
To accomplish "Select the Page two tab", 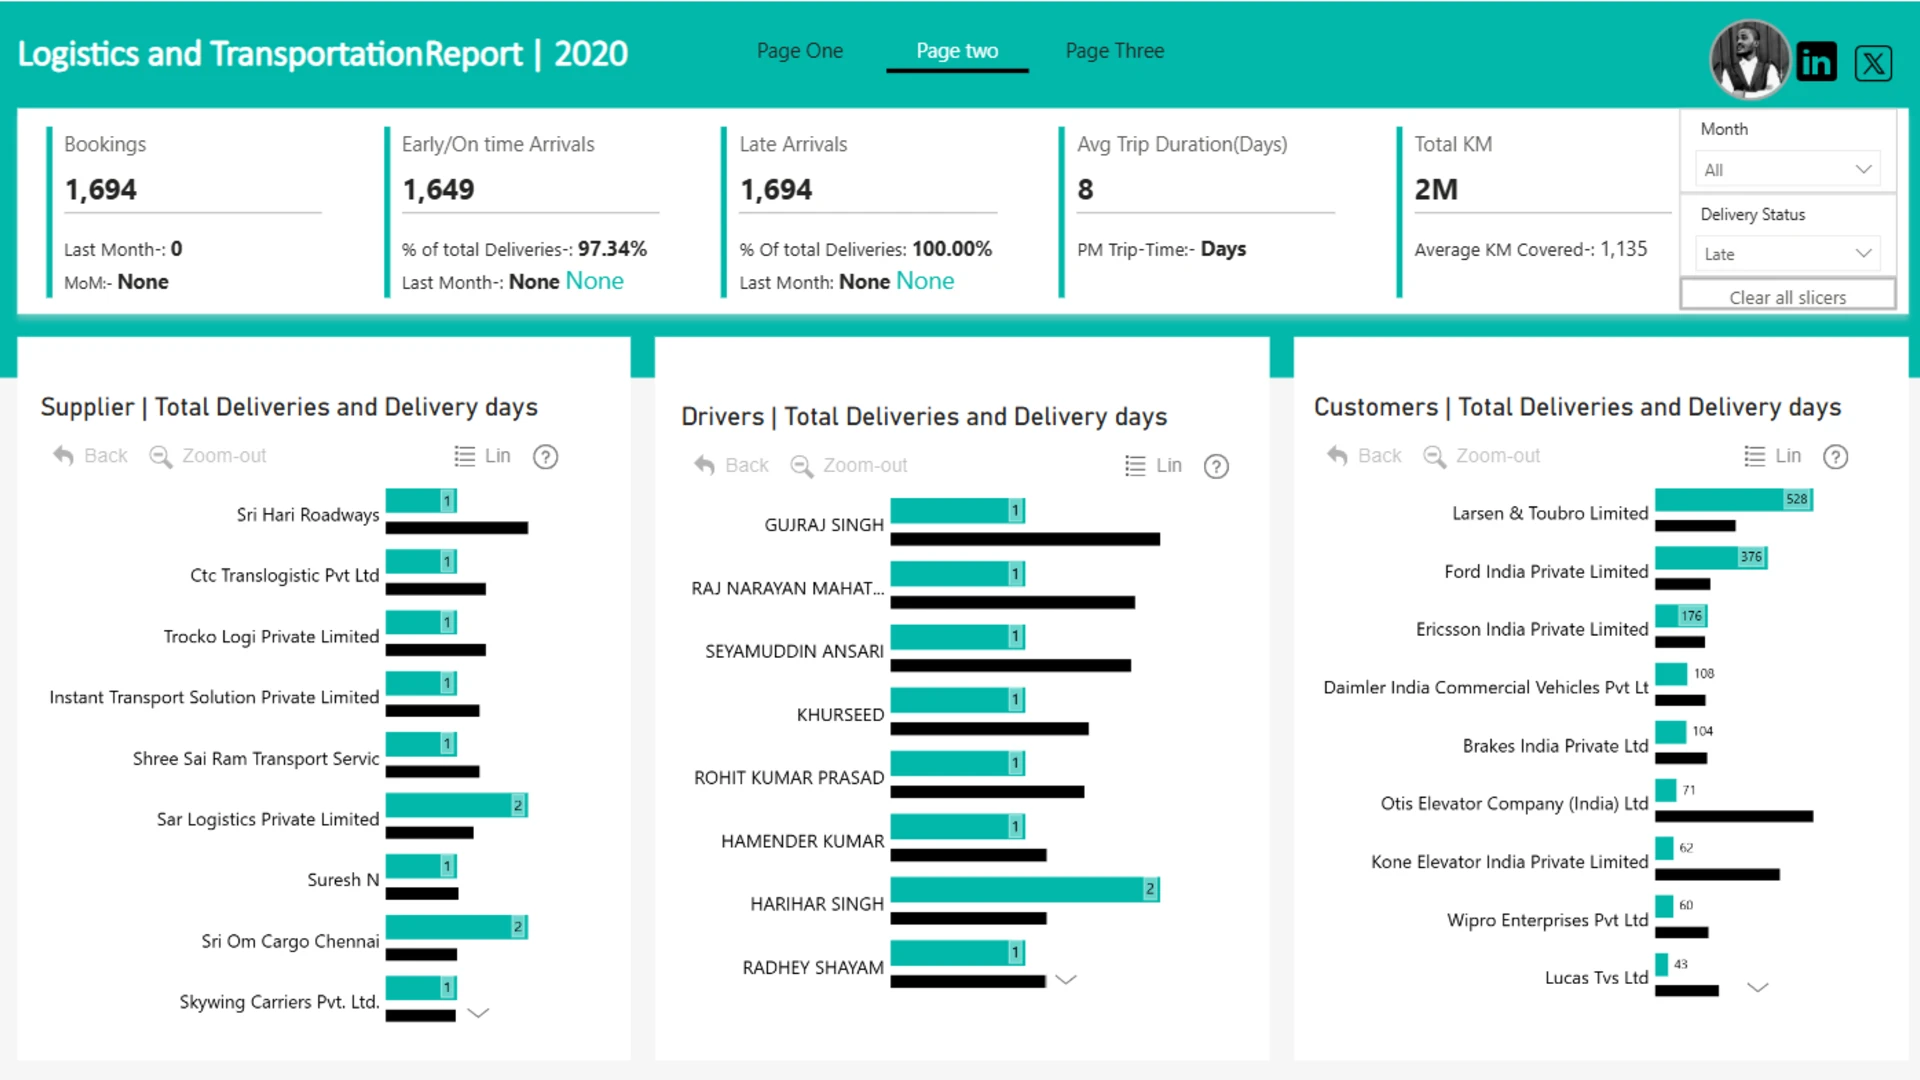I will pyautogui.click(x=957, y=51).
